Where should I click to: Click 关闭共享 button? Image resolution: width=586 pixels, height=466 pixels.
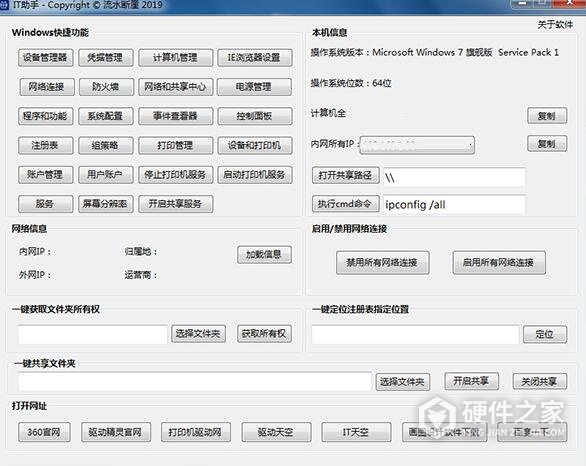click(540, 382)
